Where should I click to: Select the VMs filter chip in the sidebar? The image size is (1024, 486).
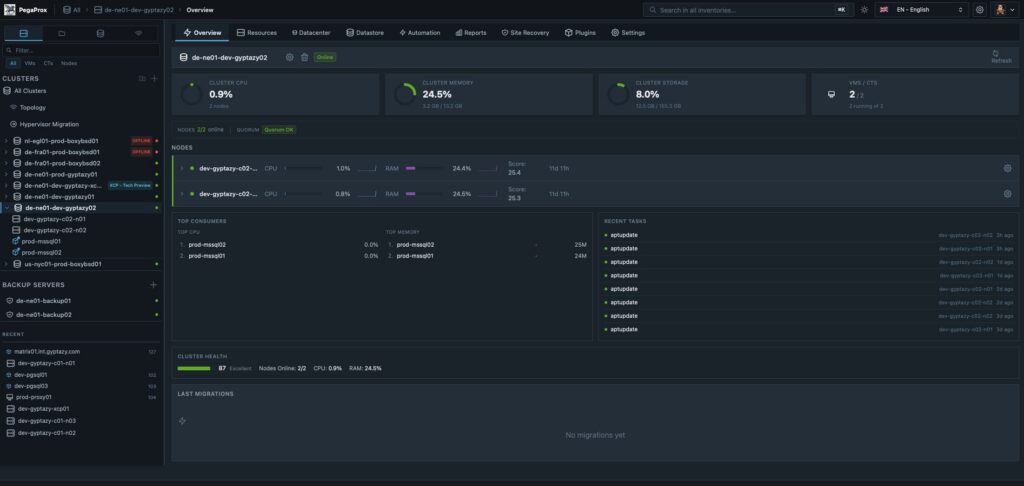click(x=29, y=63)
